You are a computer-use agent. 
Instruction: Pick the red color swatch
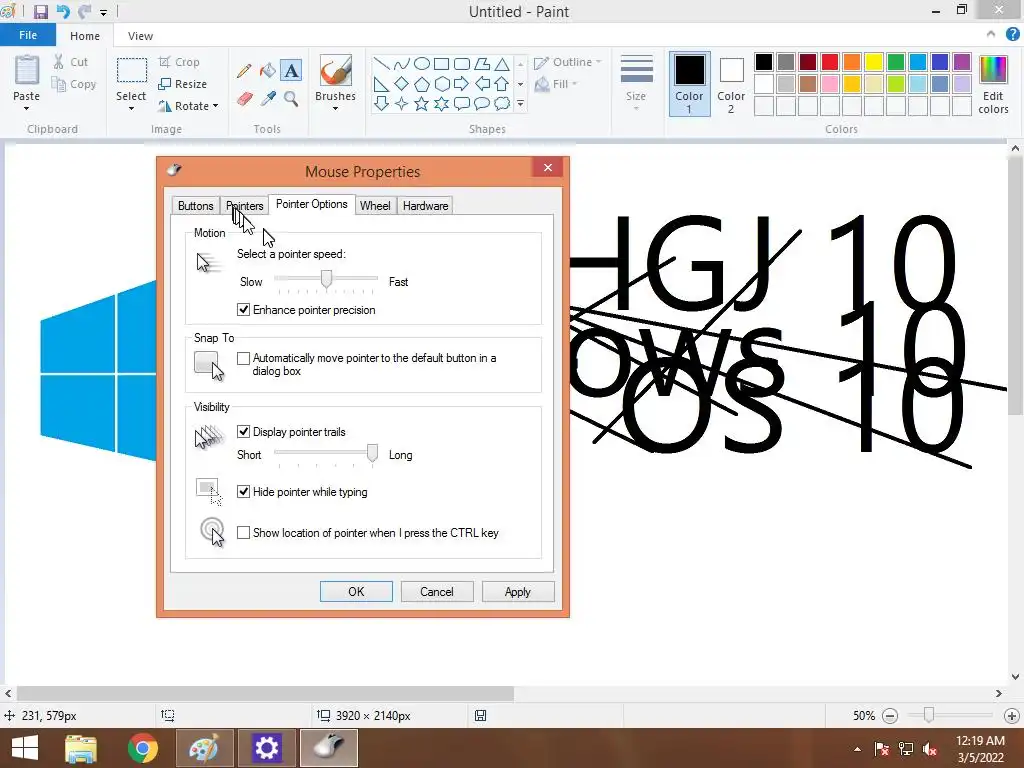pyautogui.click(x=830, y=62)
